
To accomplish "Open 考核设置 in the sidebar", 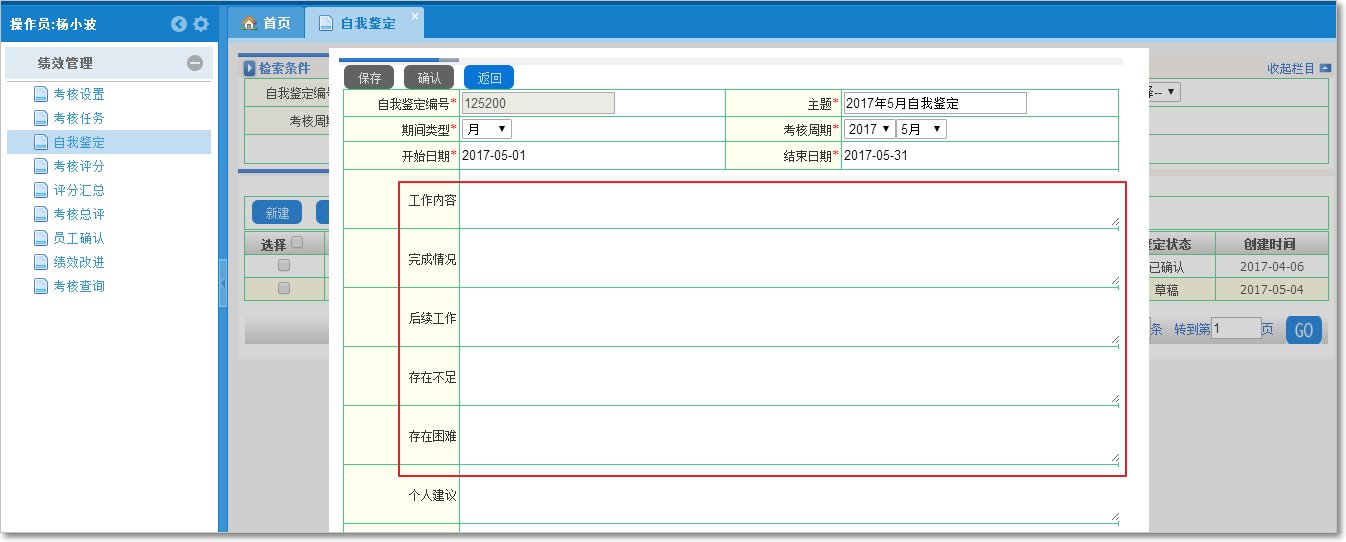I will pos(79,94).
